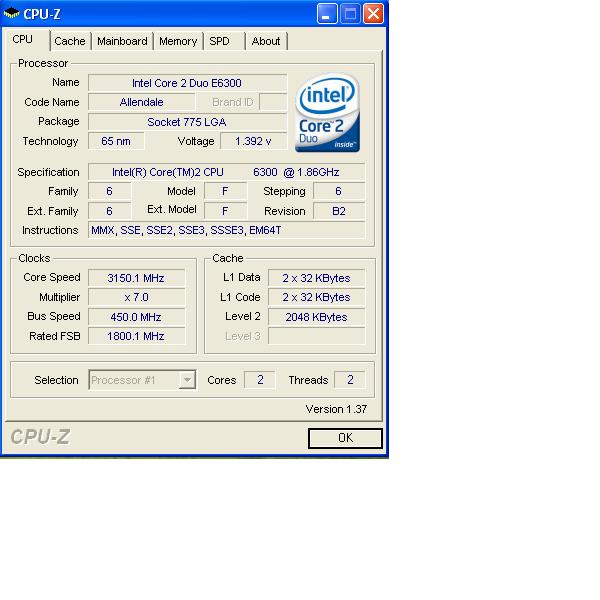
Task: Open the Processor #1 selection dropdown
Action: (x=142, y=380)
